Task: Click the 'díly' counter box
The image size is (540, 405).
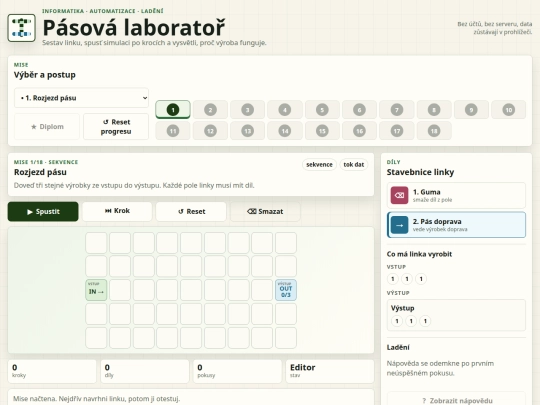Action: 145,371
